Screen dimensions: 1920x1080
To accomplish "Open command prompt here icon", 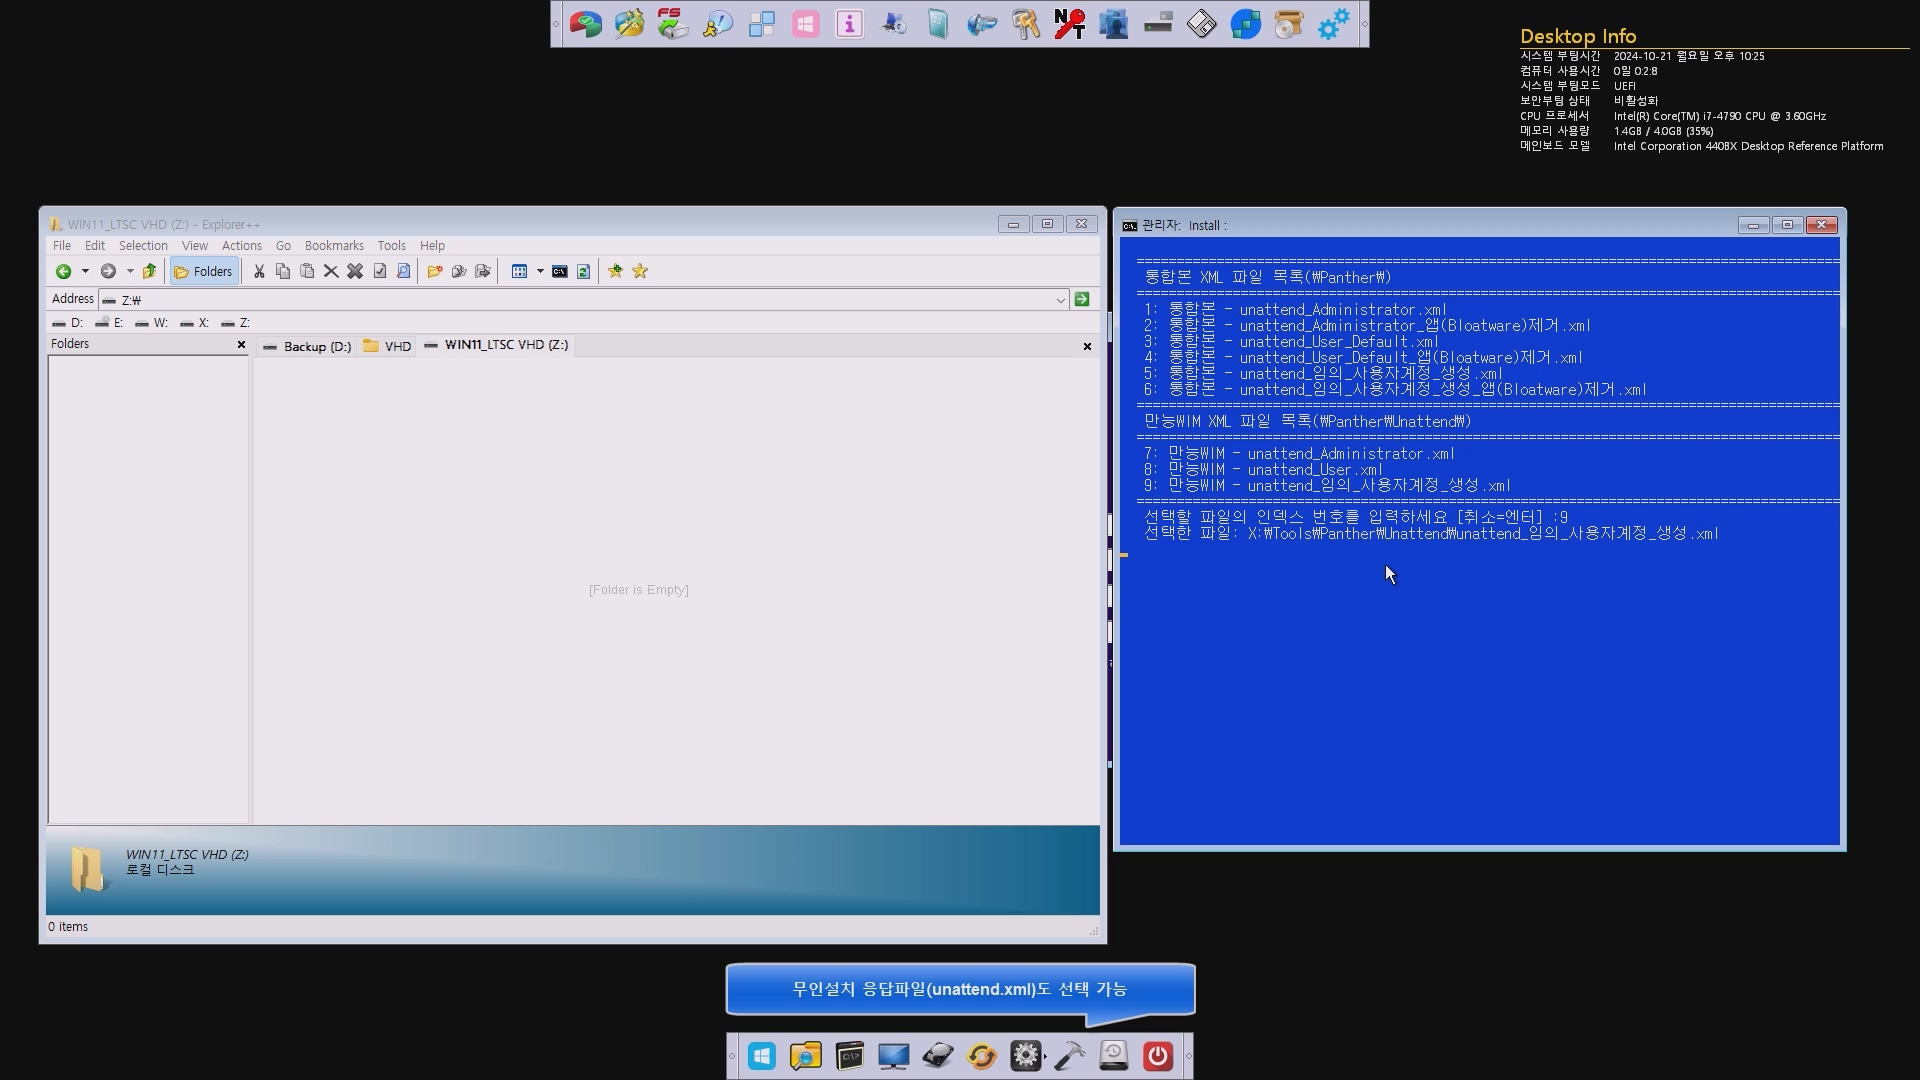I will pyautogui.click(x=560, y=271).
